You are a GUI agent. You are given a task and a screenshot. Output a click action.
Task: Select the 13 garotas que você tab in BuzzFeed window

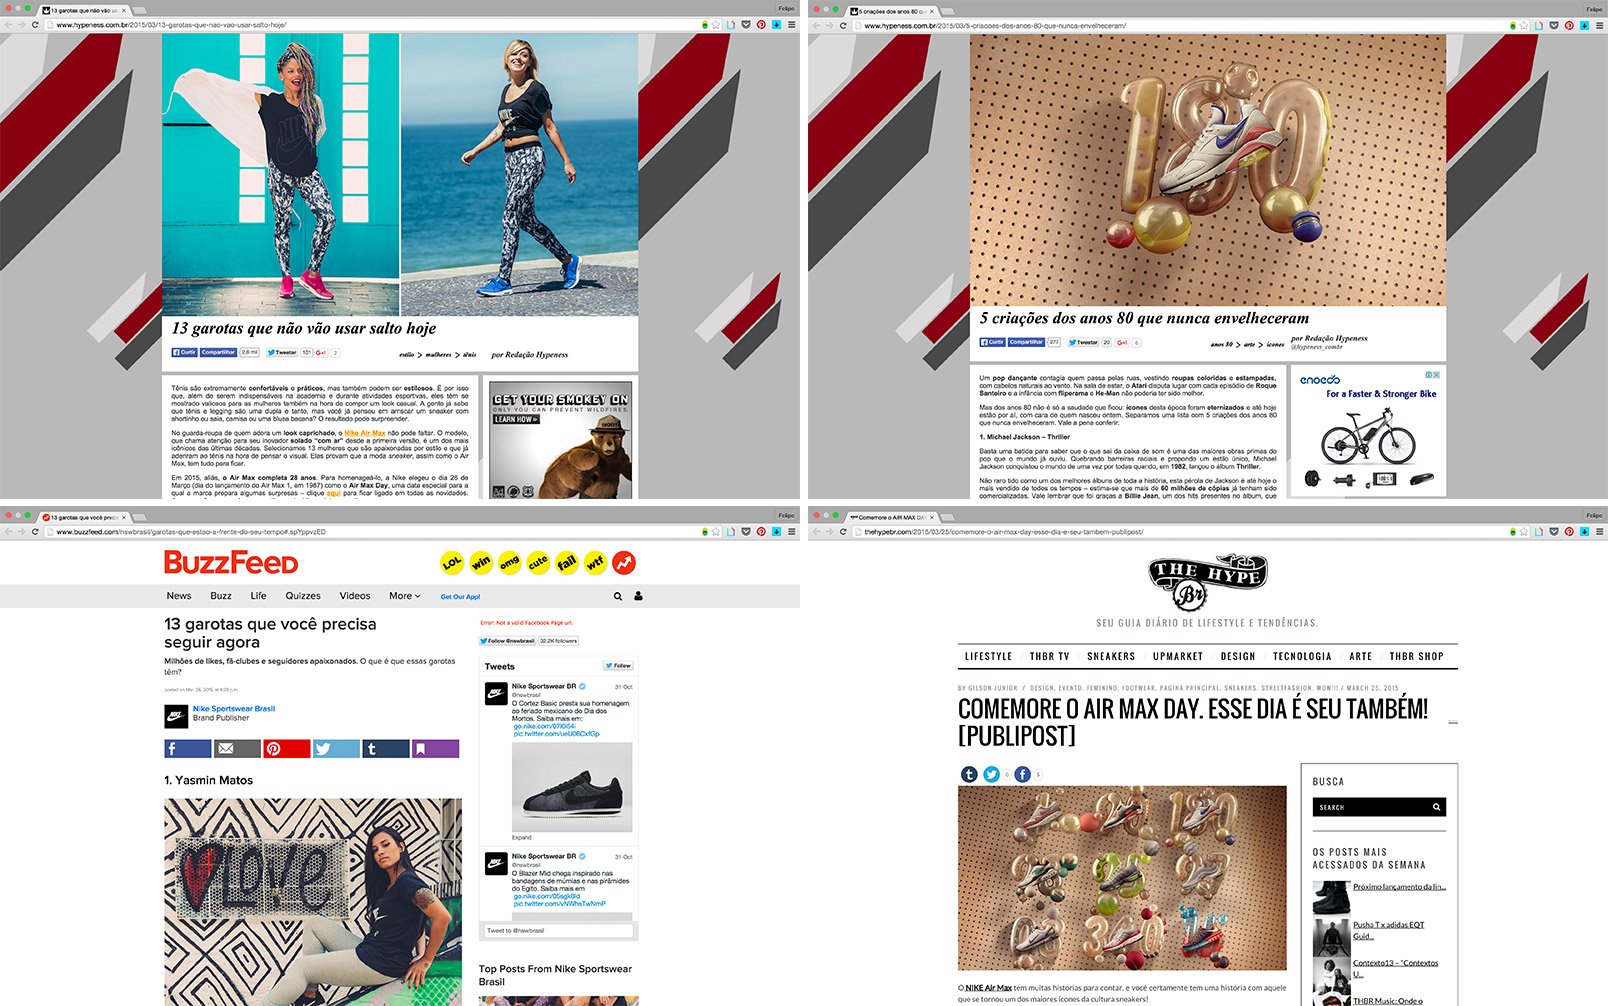[x=84, y=517]
